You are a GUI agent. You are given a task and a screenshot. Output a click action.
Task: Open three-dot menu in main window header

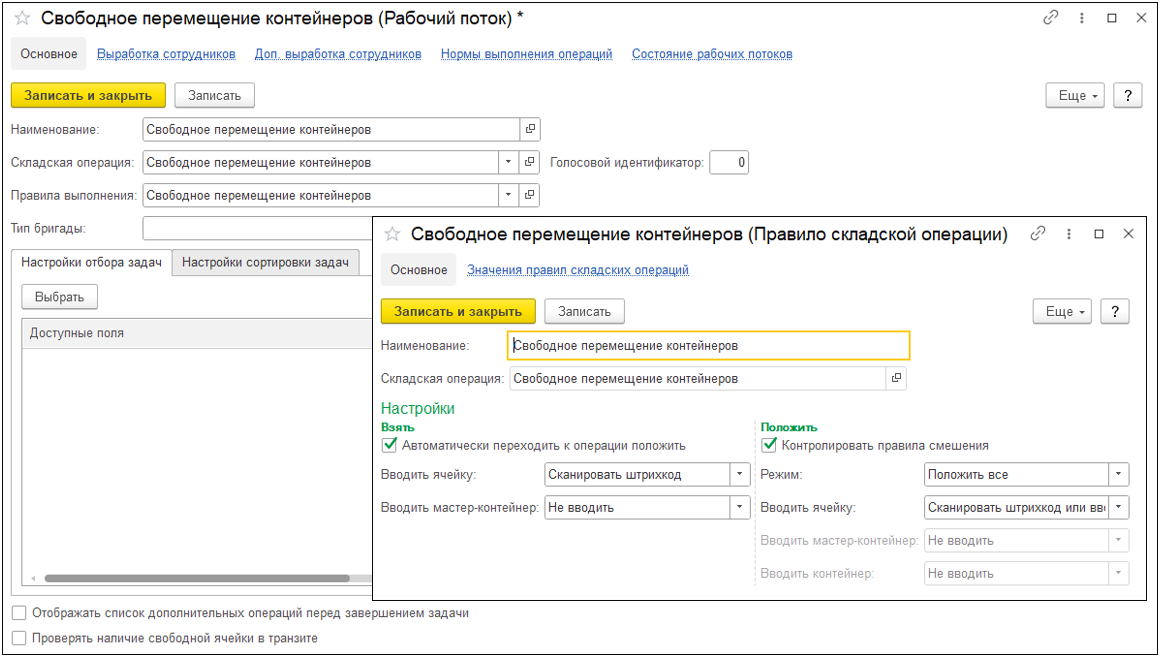tap(1082, 19)
